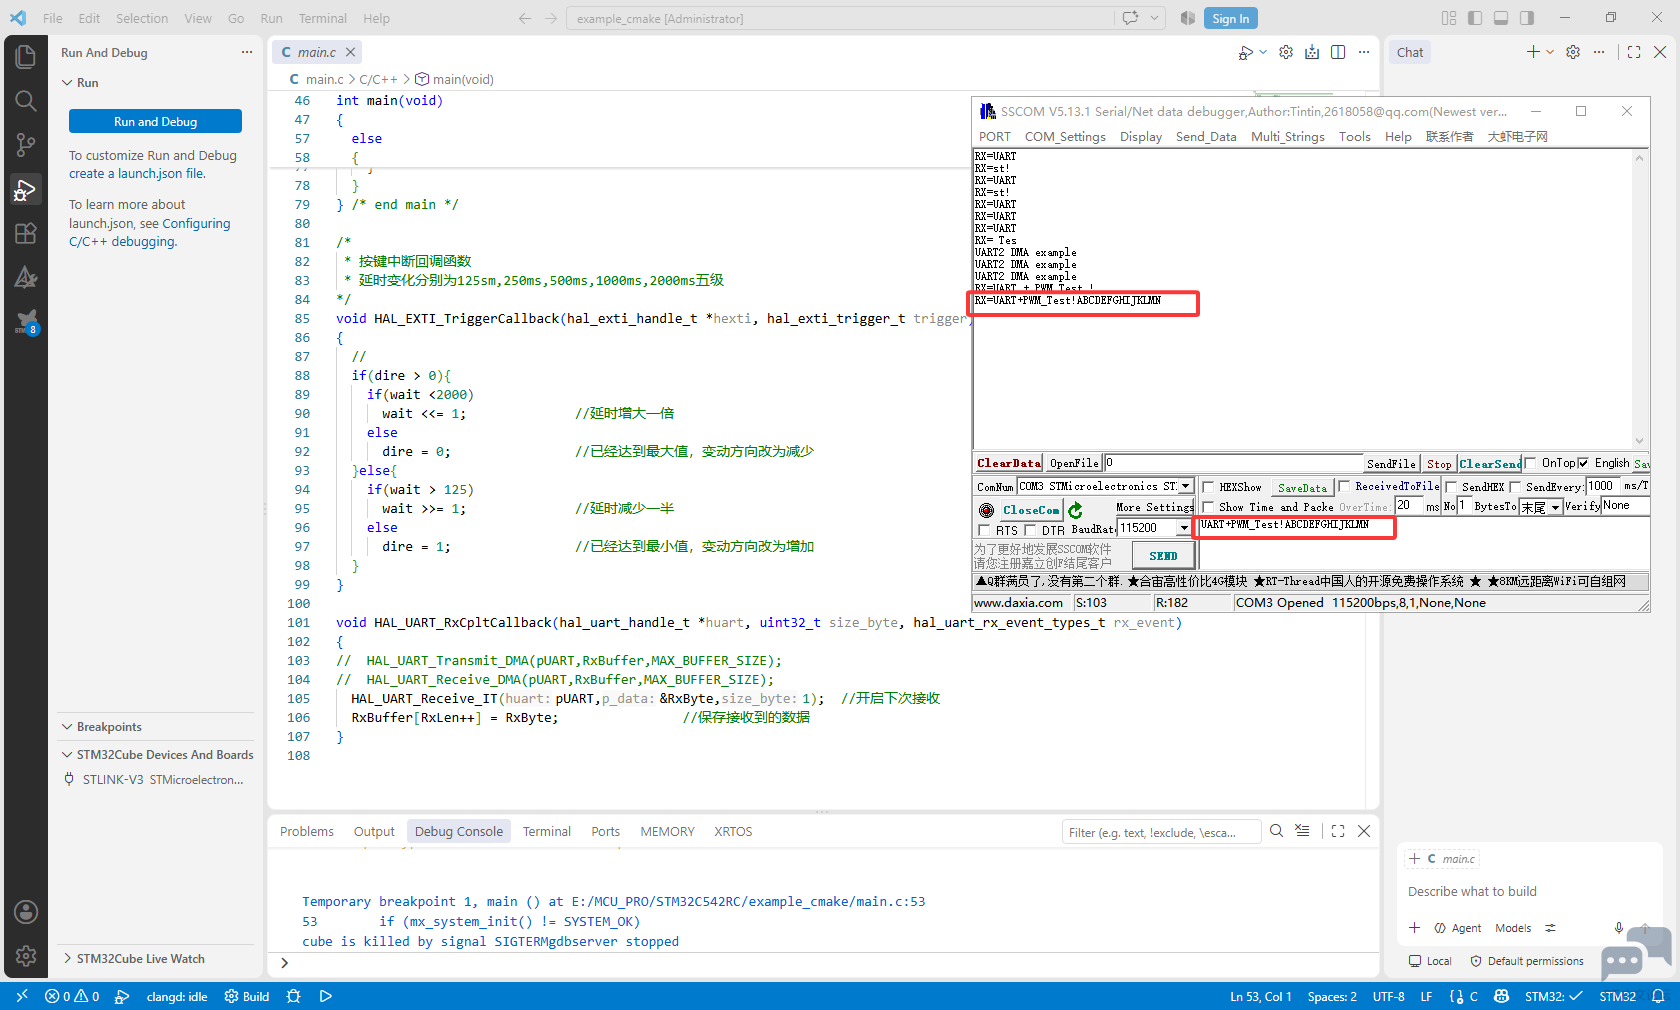Click the blue Run and Debug button

click(x=155, y=121)
